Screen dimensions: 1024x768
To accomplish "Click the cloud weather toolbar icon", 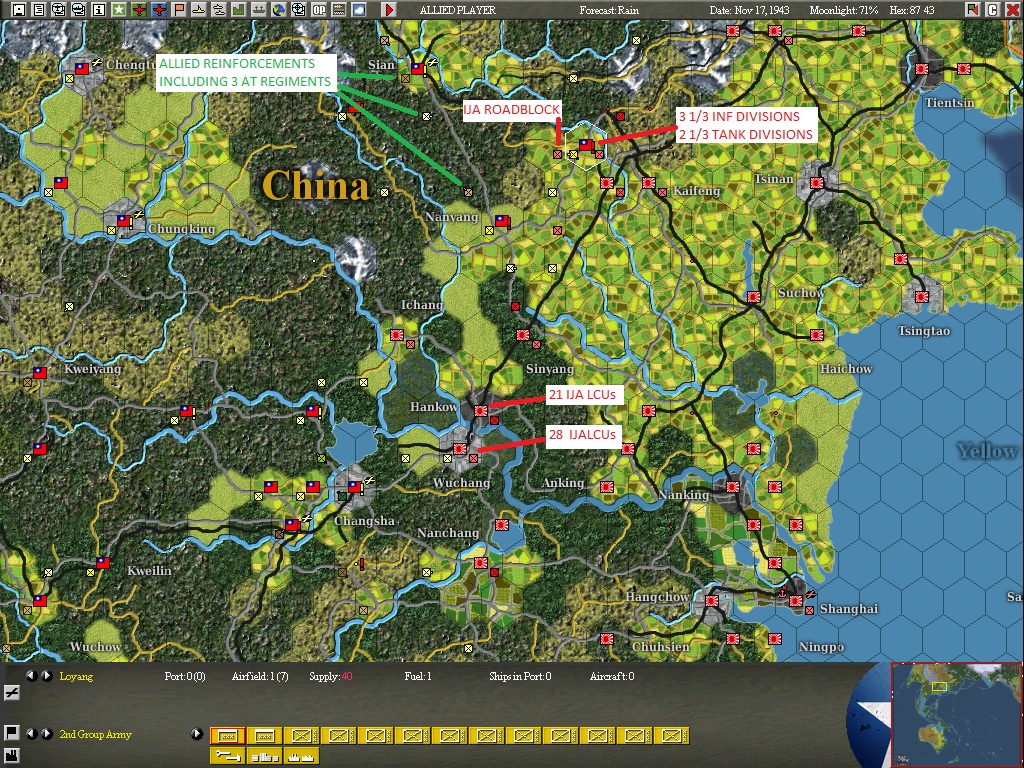I will [x=359, y=9].
